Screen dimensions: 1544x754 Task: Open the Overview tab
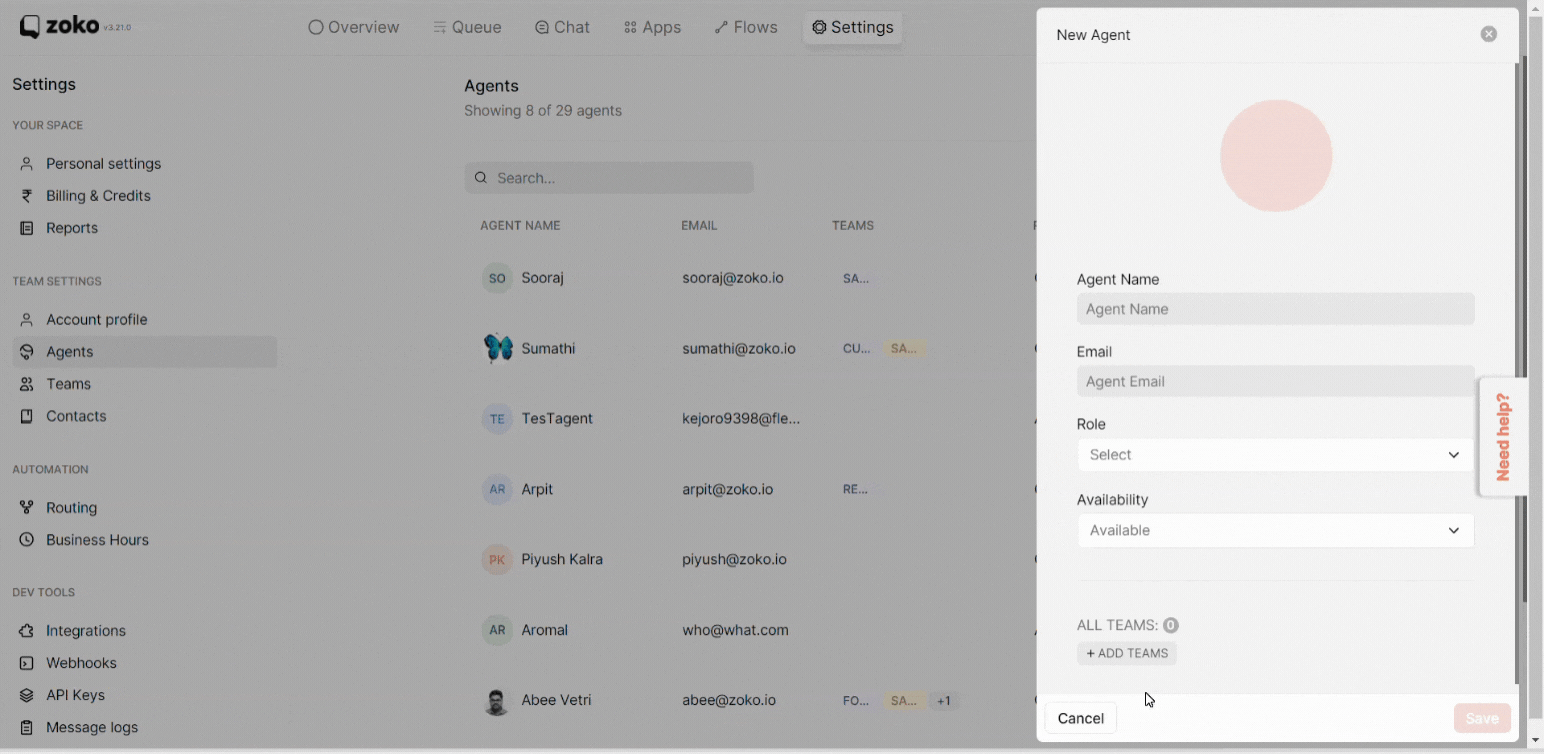pos(354,27)
